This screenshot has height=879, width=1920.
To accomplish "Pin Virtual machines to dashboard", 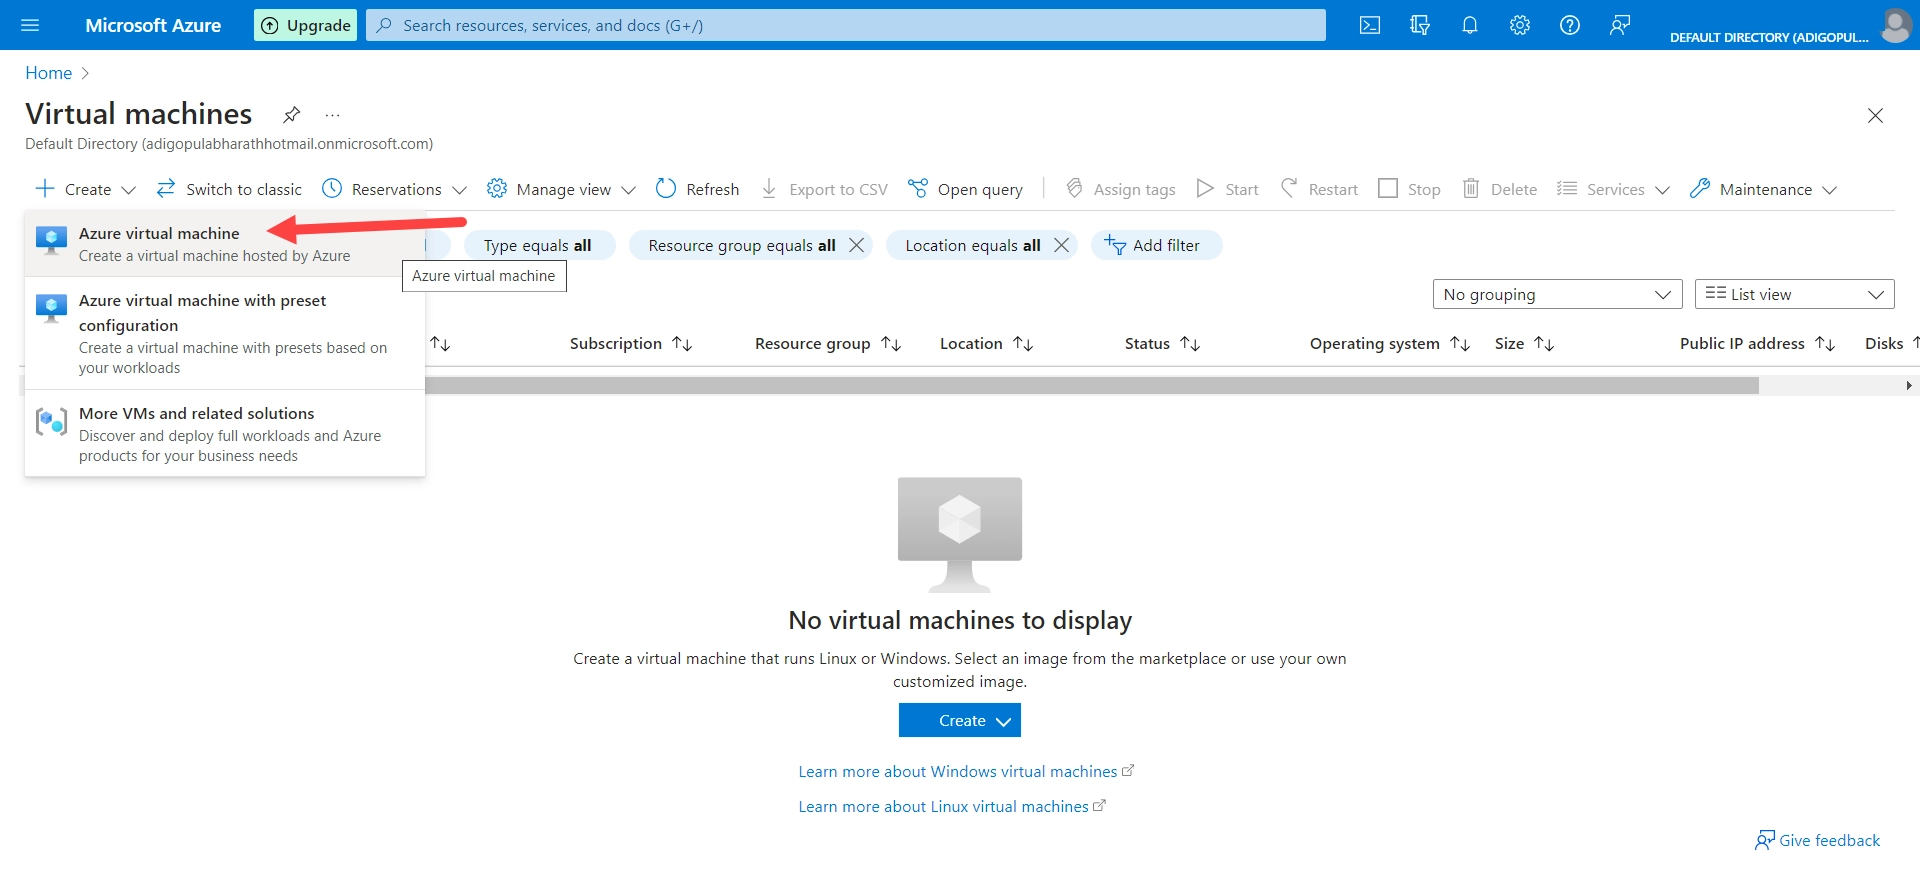I will (291, 114).
